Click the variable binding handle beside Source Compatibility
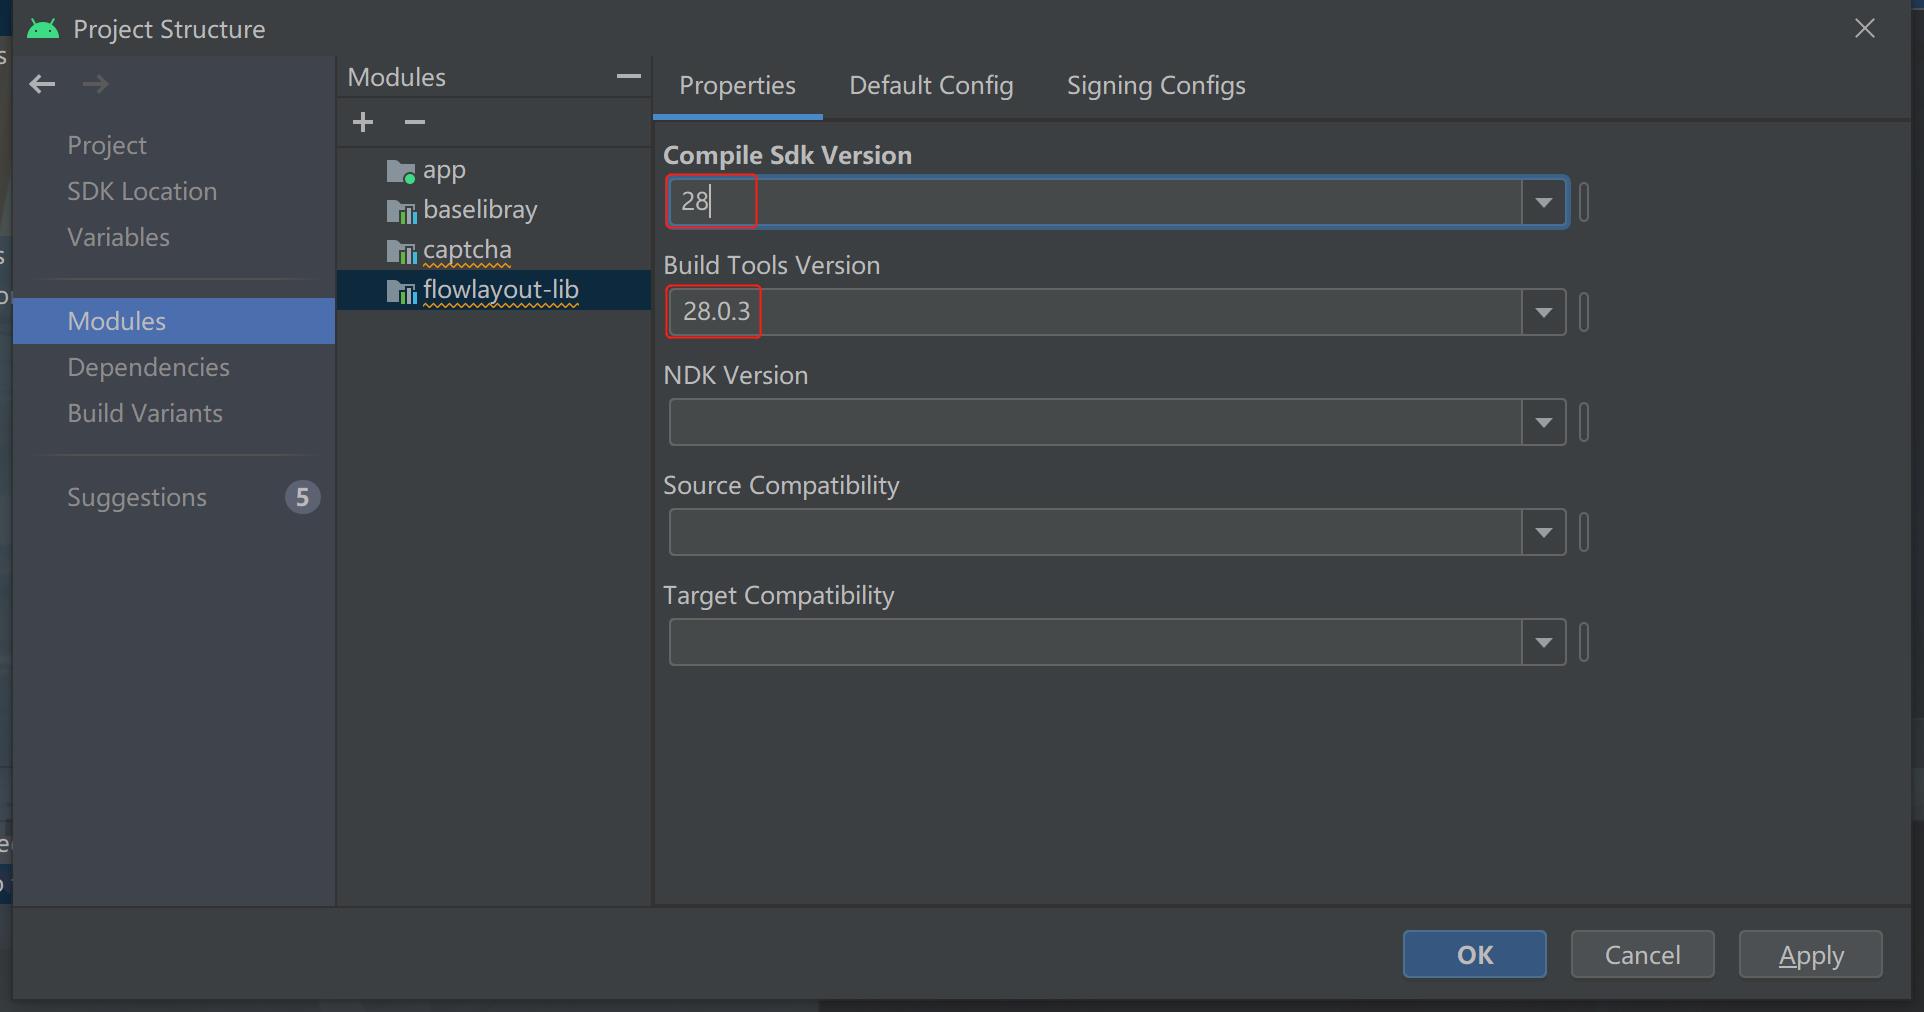The width and height of the screenshot is (1924, 1012). tap(1584, 533)
